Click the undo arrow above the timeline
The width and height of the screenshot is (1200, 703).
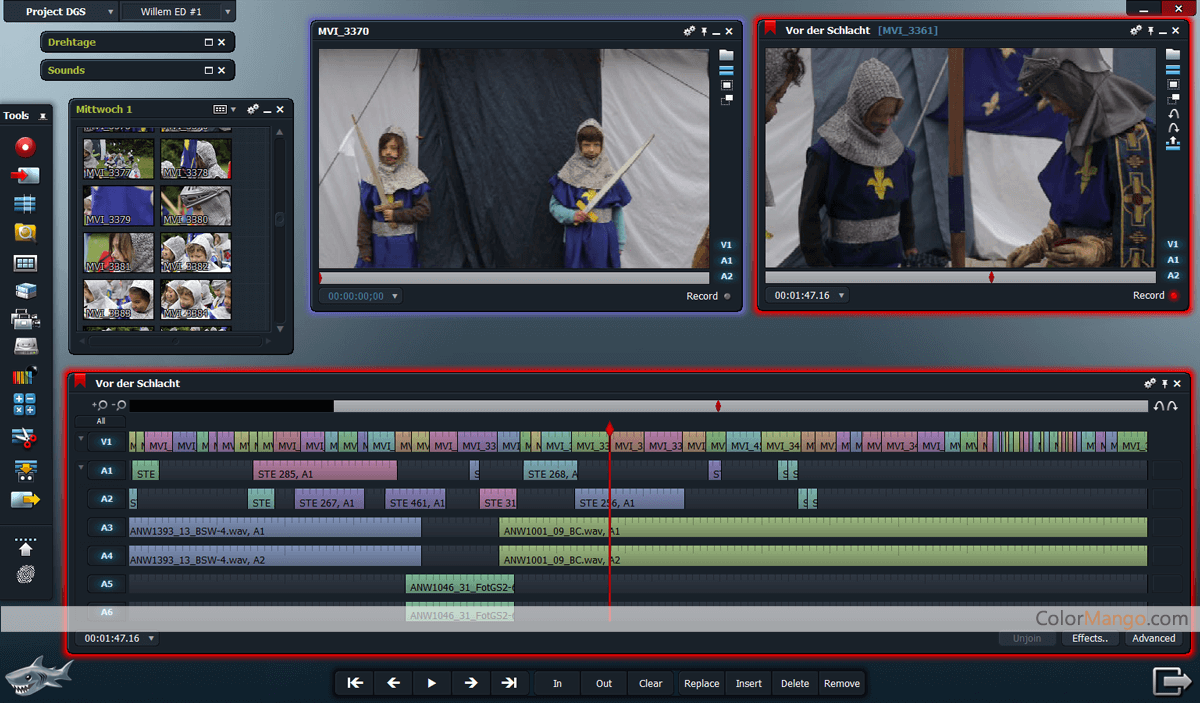1160,406
